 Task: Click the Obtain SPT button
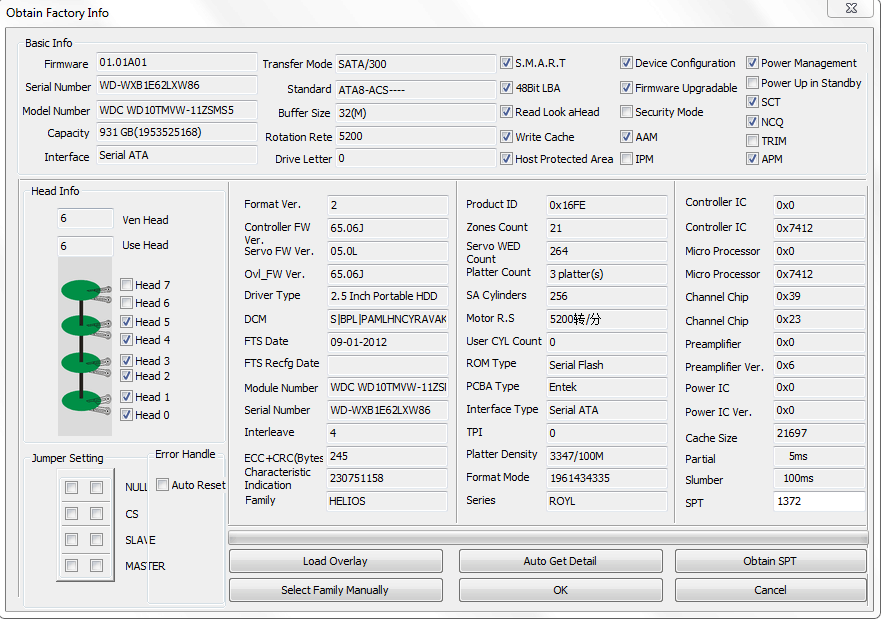click(770, 561)
